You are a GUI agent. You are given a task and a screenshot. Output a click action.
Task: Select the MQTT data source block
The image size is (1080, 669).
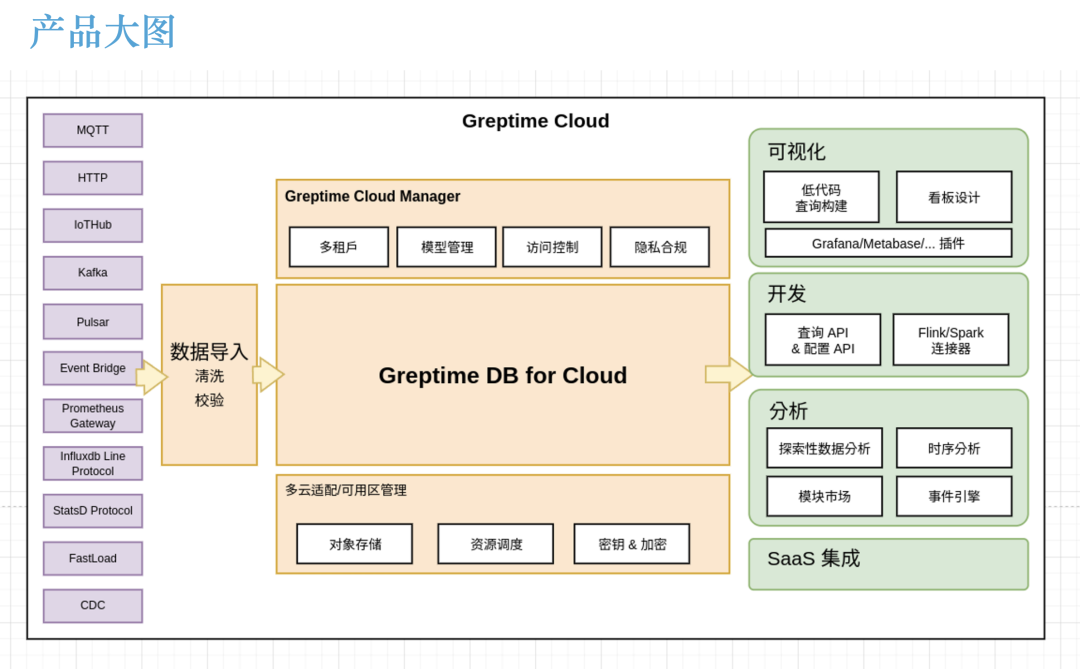pyautogui.click(x=92, y=130)
